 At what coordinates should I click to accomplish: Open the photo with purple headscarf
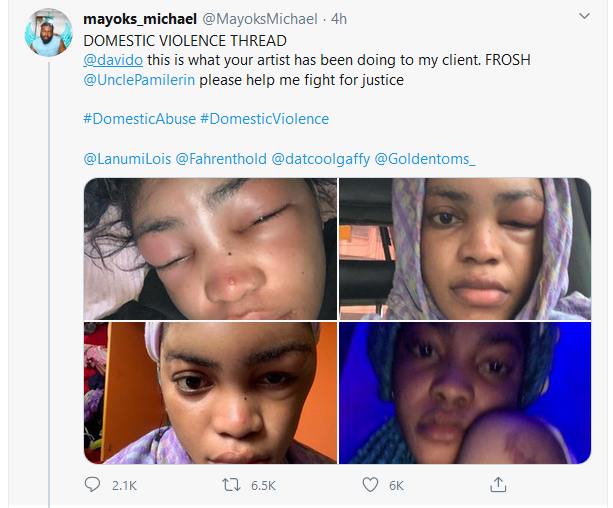pos(465,249)
